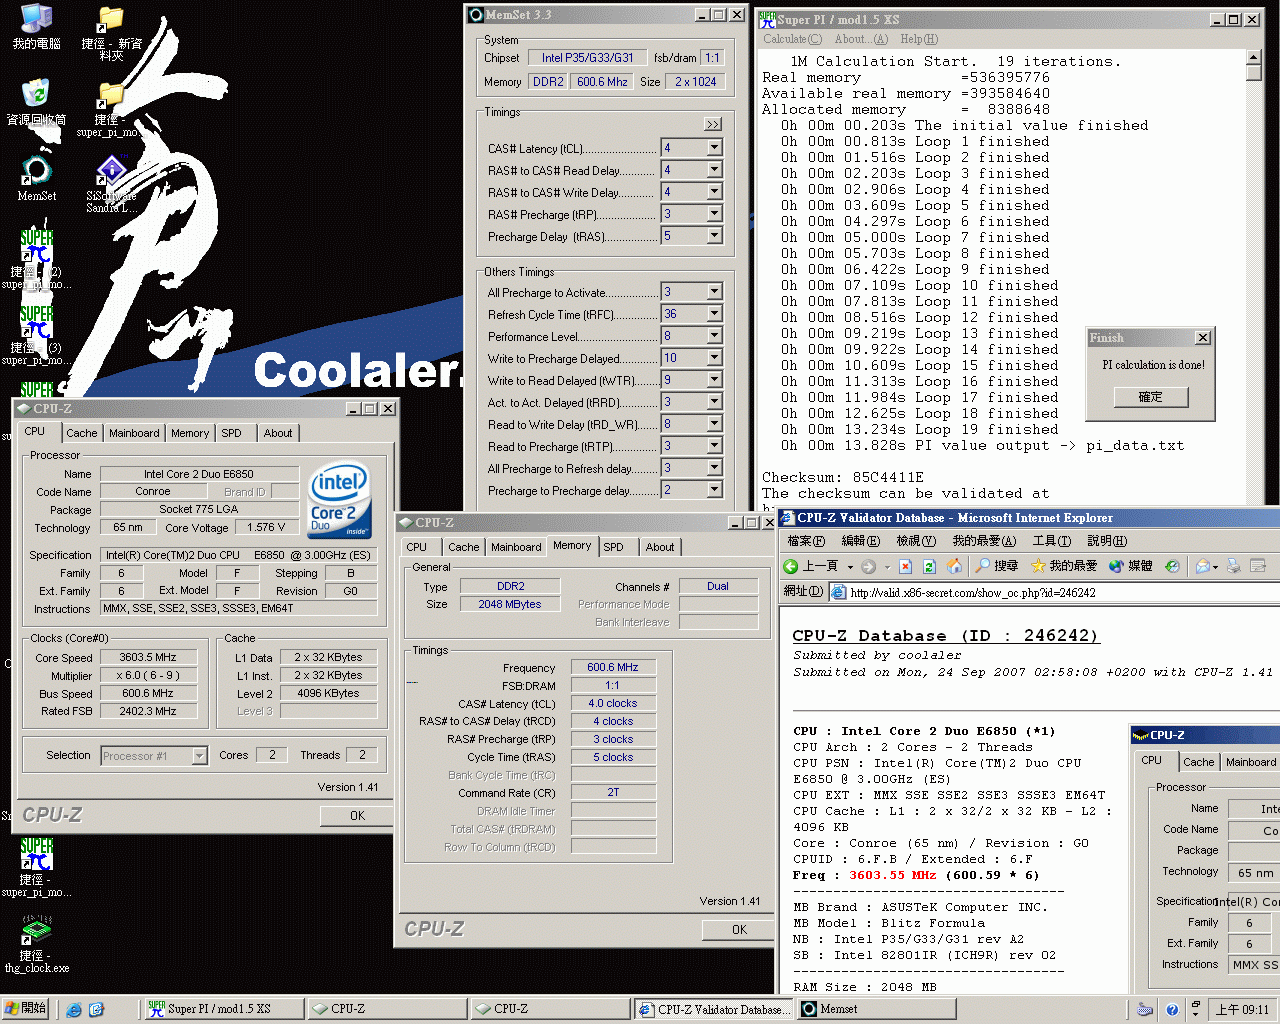Screen dimensions: 1280x1024
Task: Click OK button in CPU-Z CPU window
Action: click(x=357, y=816)
